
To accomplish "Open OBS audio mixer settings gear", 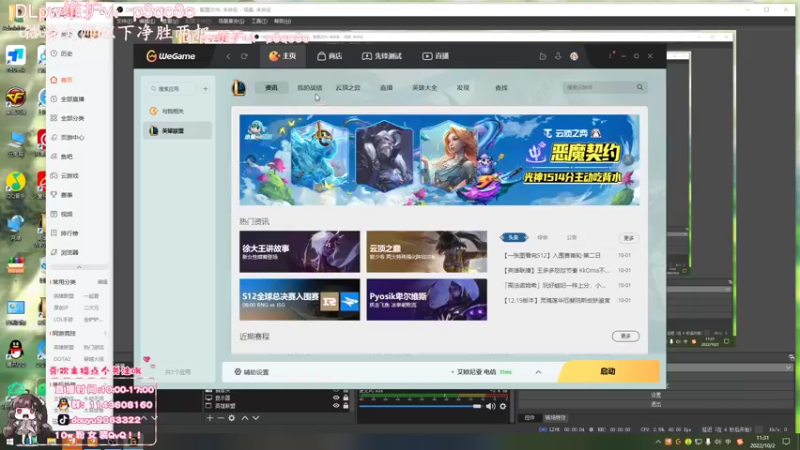I will (x=503, y=406).
